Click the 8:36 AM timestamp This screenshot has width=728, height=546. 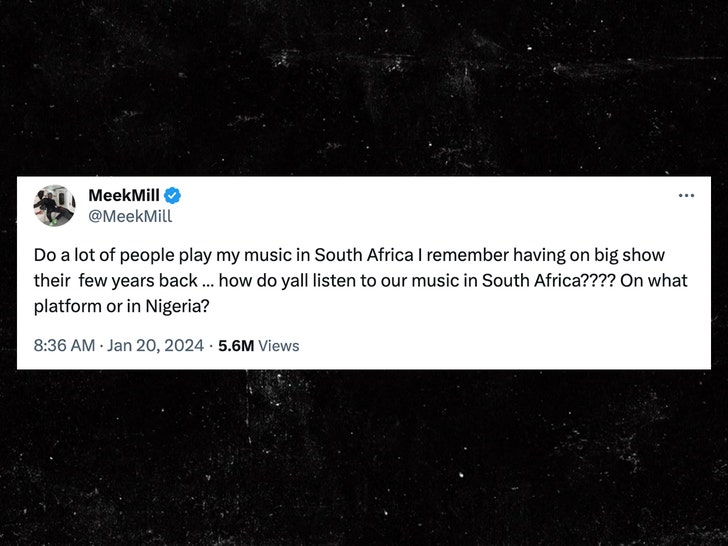click(64, 345)
